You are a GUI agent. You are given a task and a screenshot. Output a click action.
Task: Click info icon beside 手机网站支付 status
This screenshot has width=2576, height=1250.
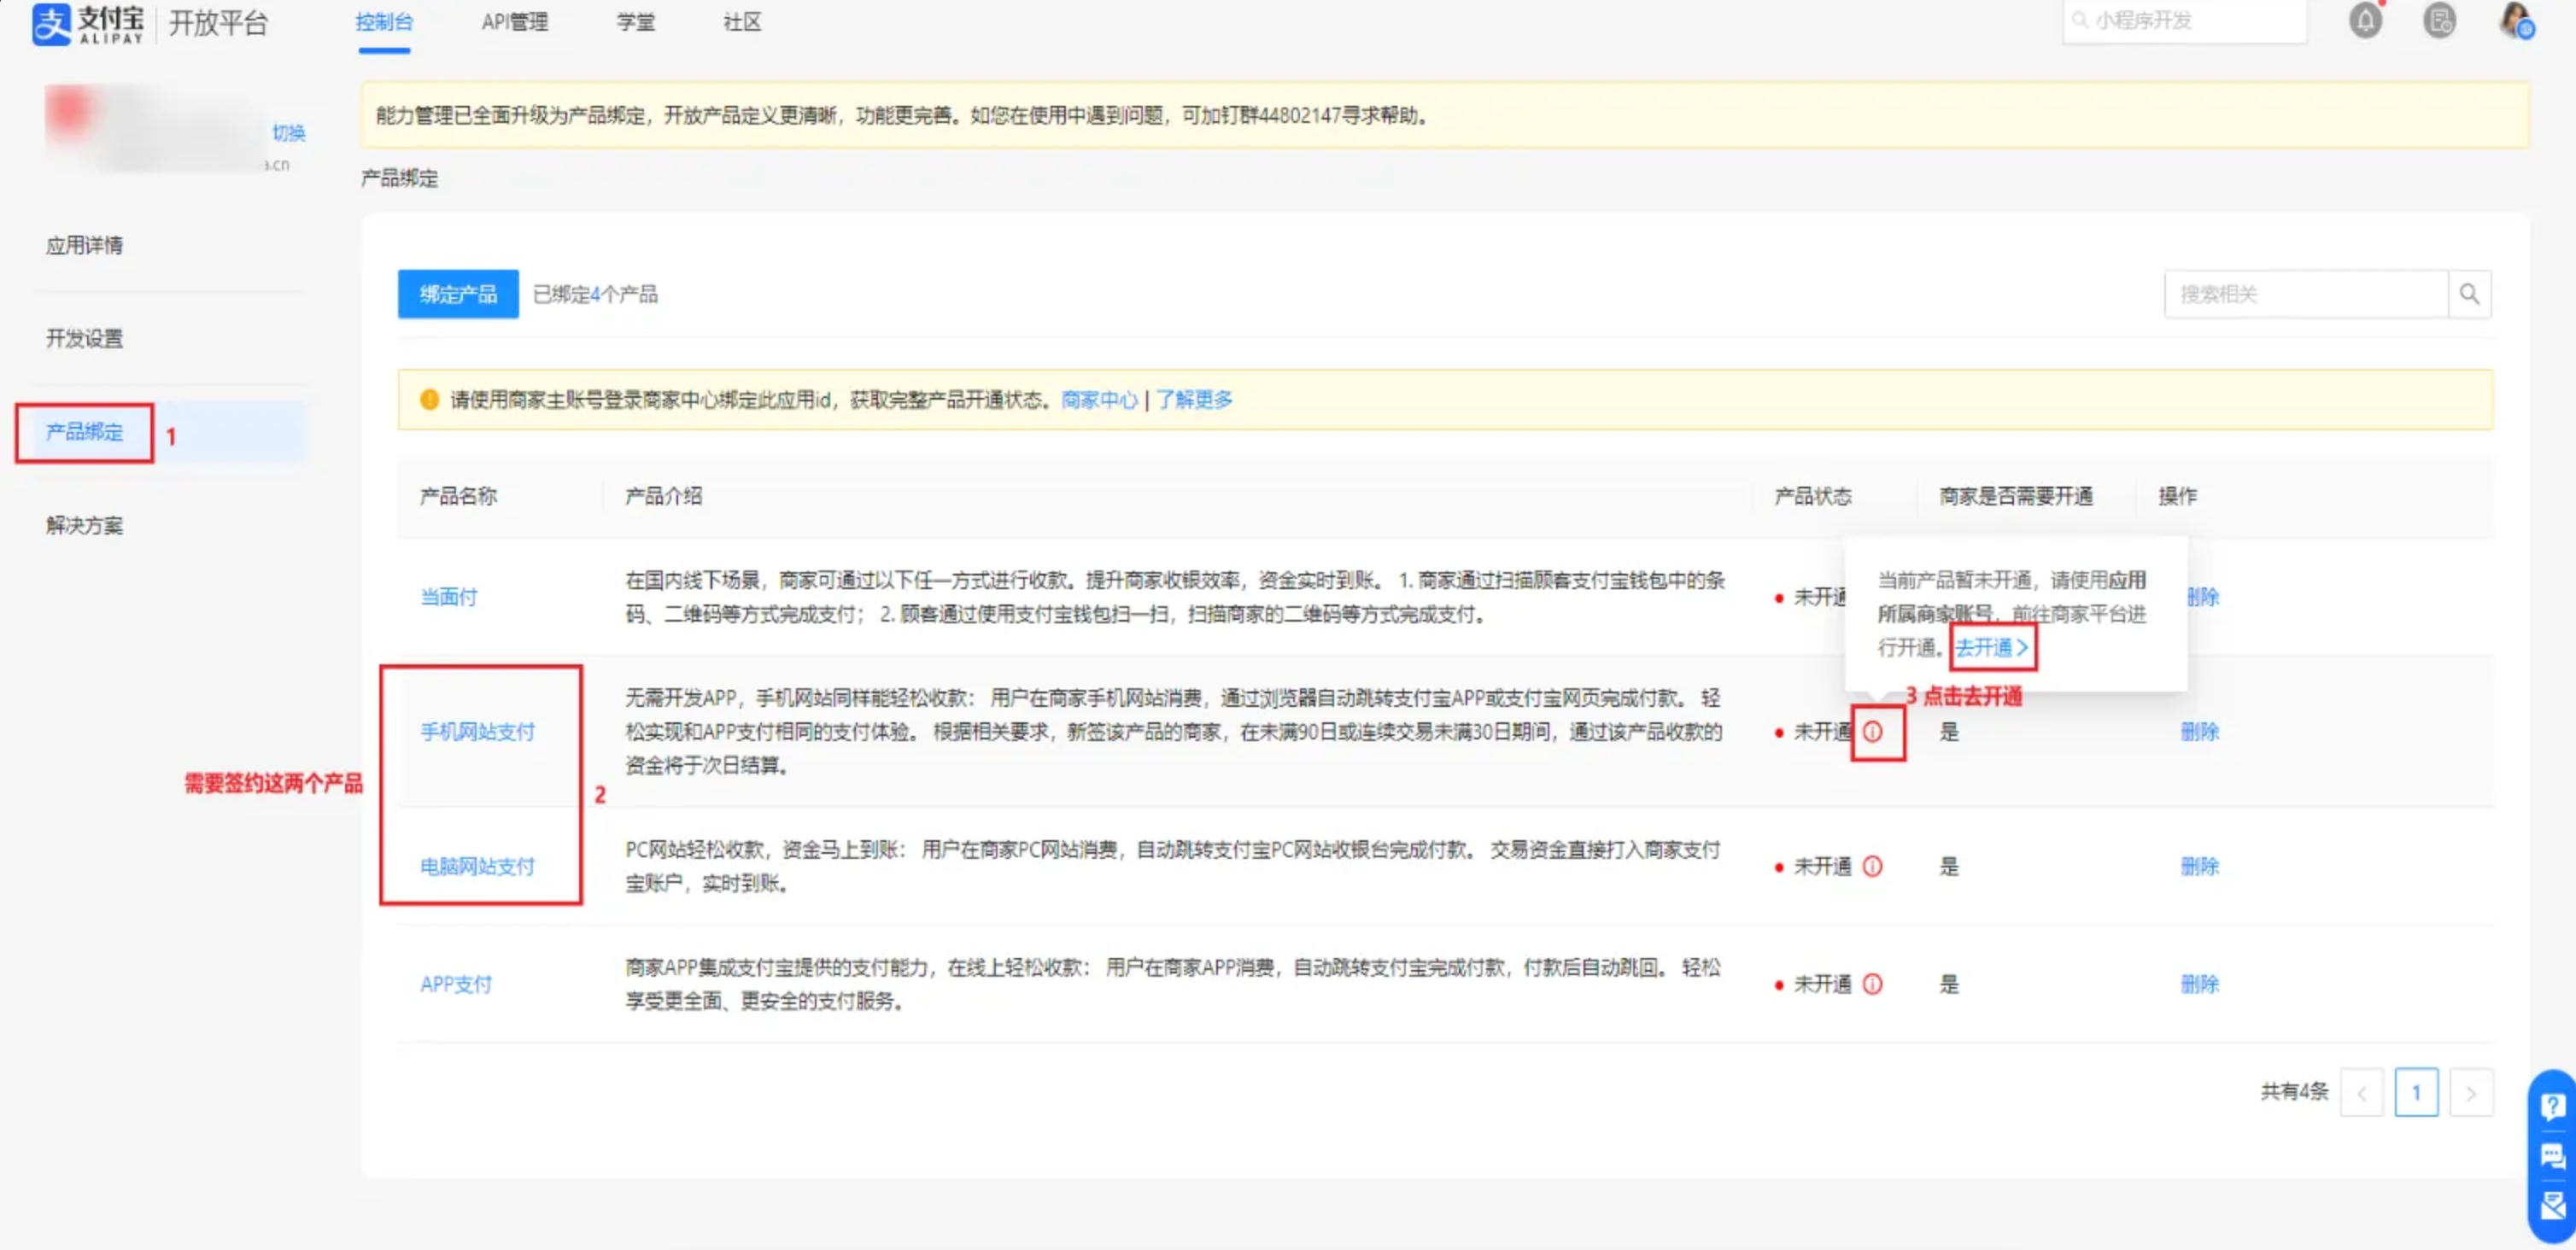1872,732
